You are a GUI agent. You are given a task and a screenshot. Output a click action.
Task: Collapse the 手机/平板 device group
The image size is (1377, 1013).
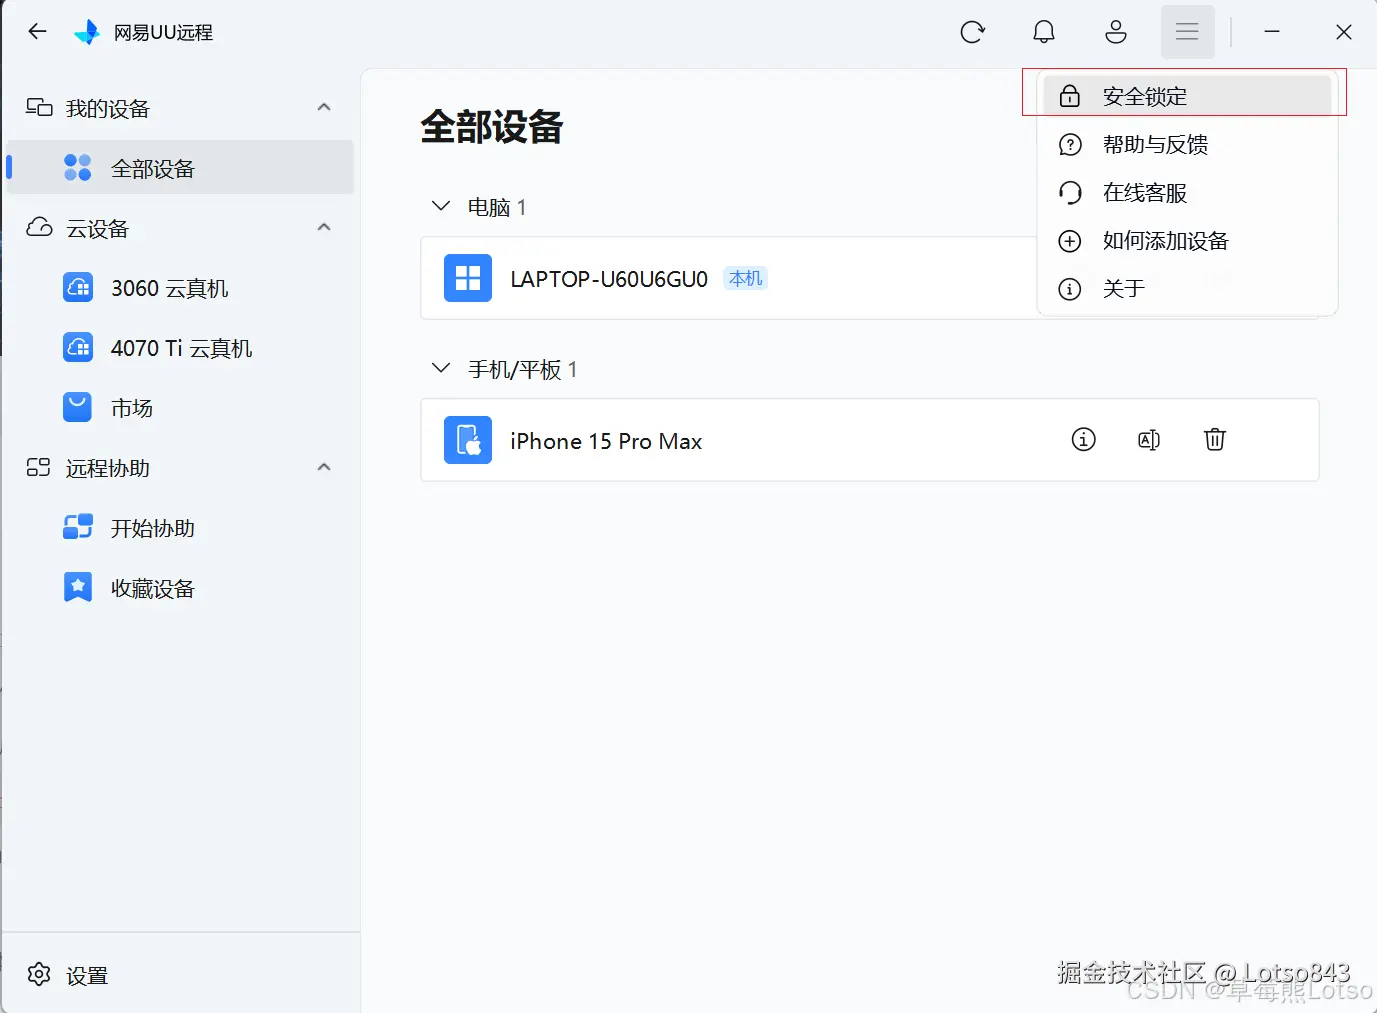(441, 368)
